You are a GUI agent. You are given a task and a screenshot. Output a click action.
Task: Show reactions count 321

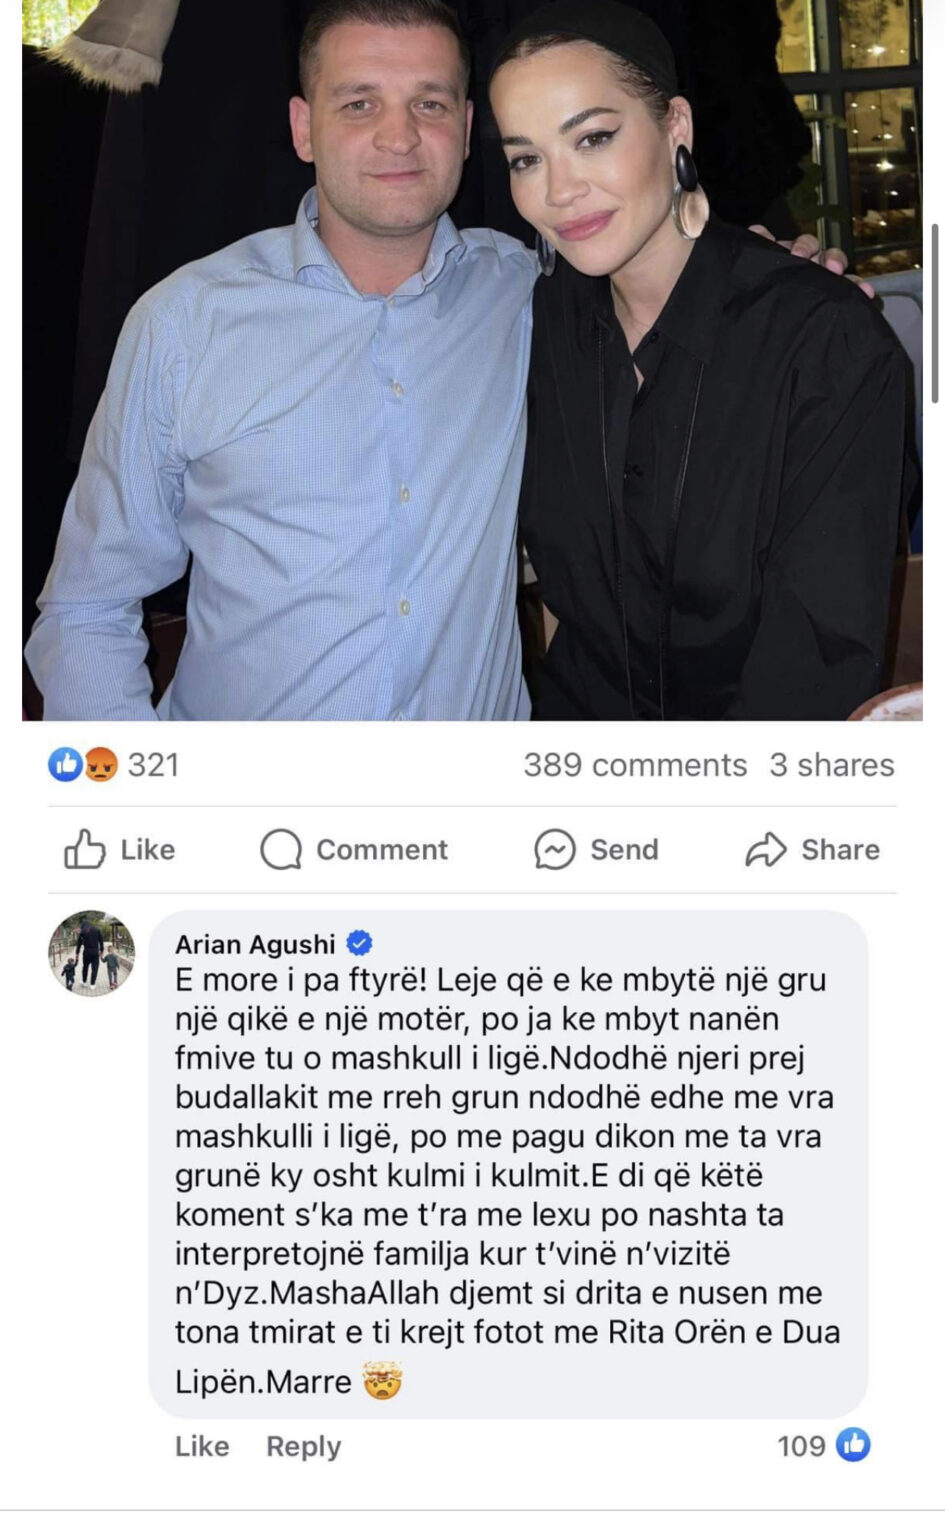(153, 765)
